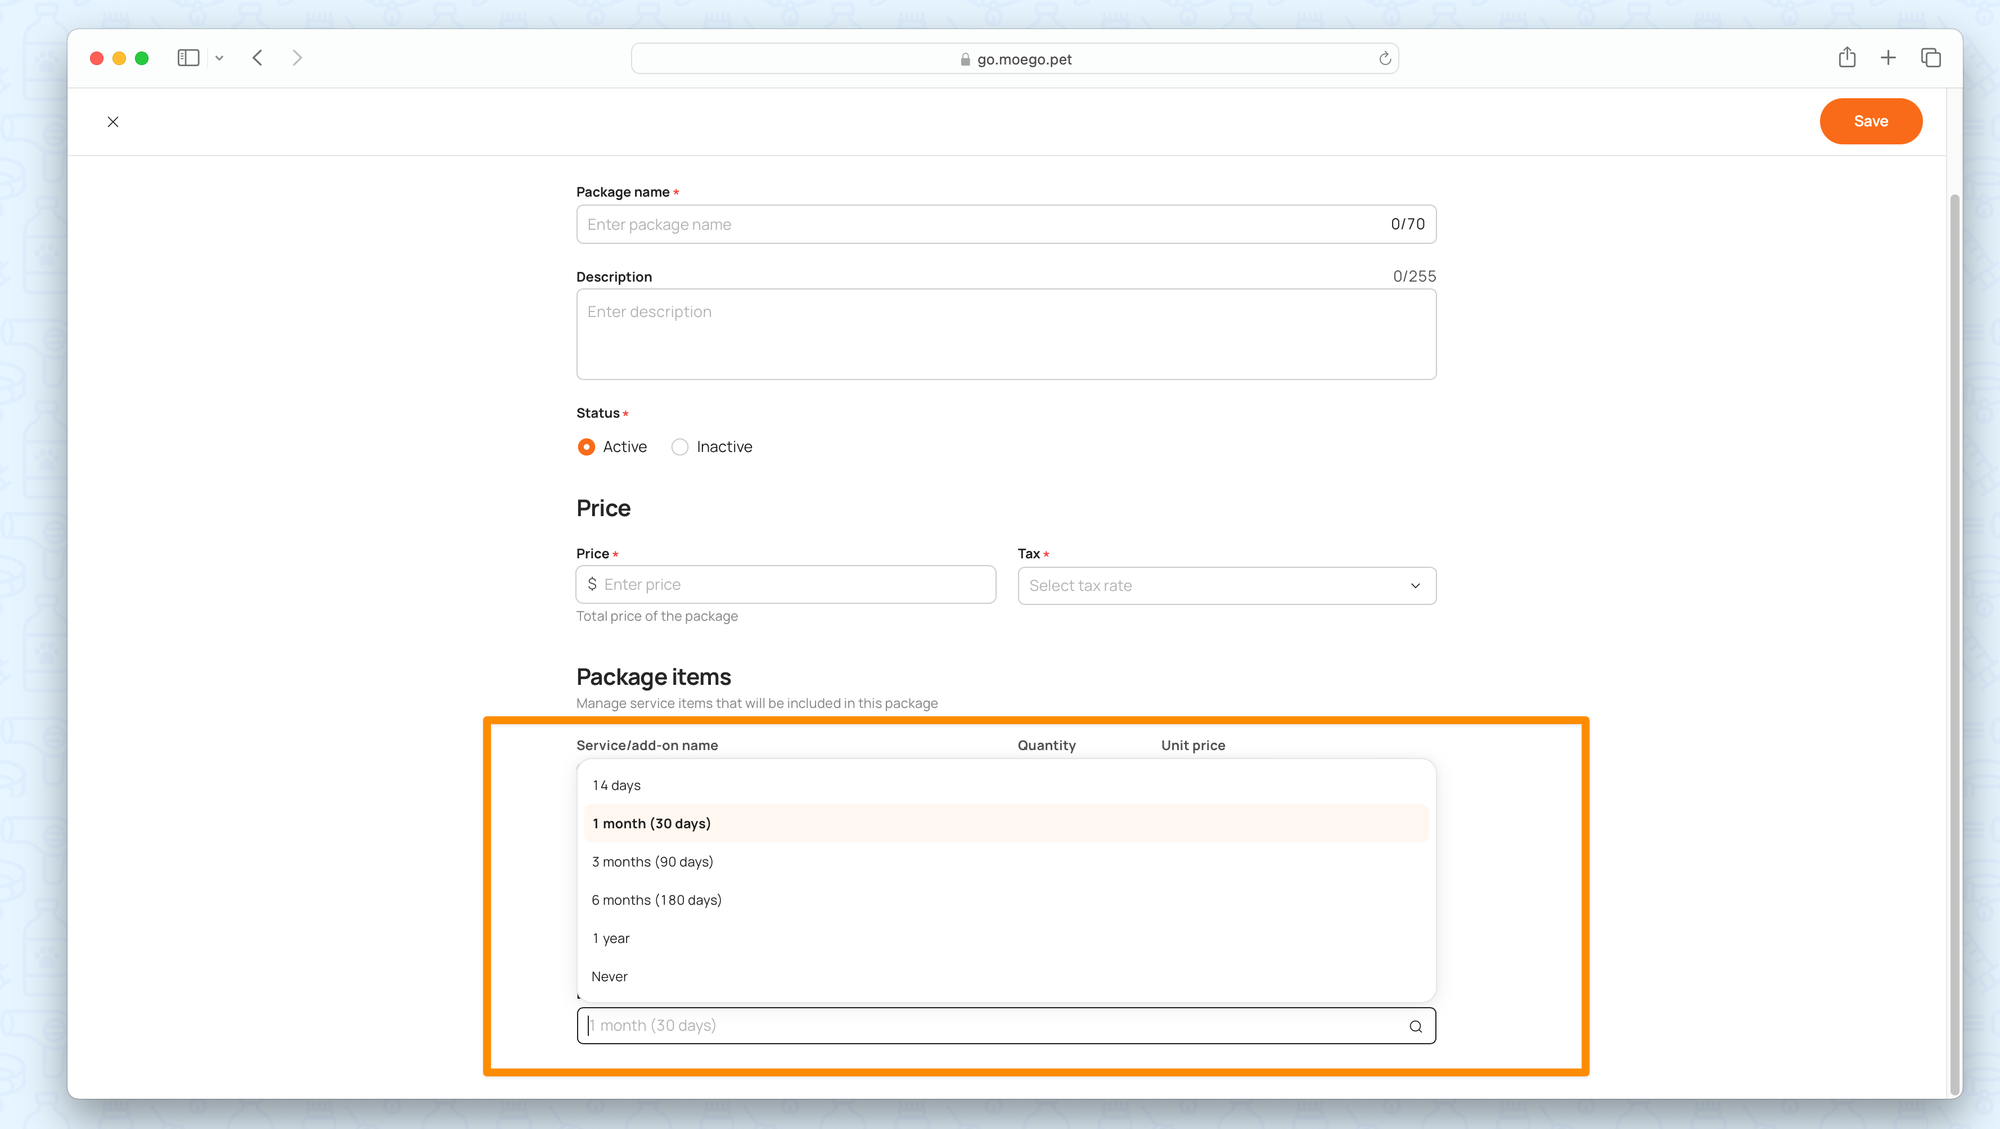Click the browser forward arrow
The width and height of the screenshot is (2000, 1129).
click(297, 58)
